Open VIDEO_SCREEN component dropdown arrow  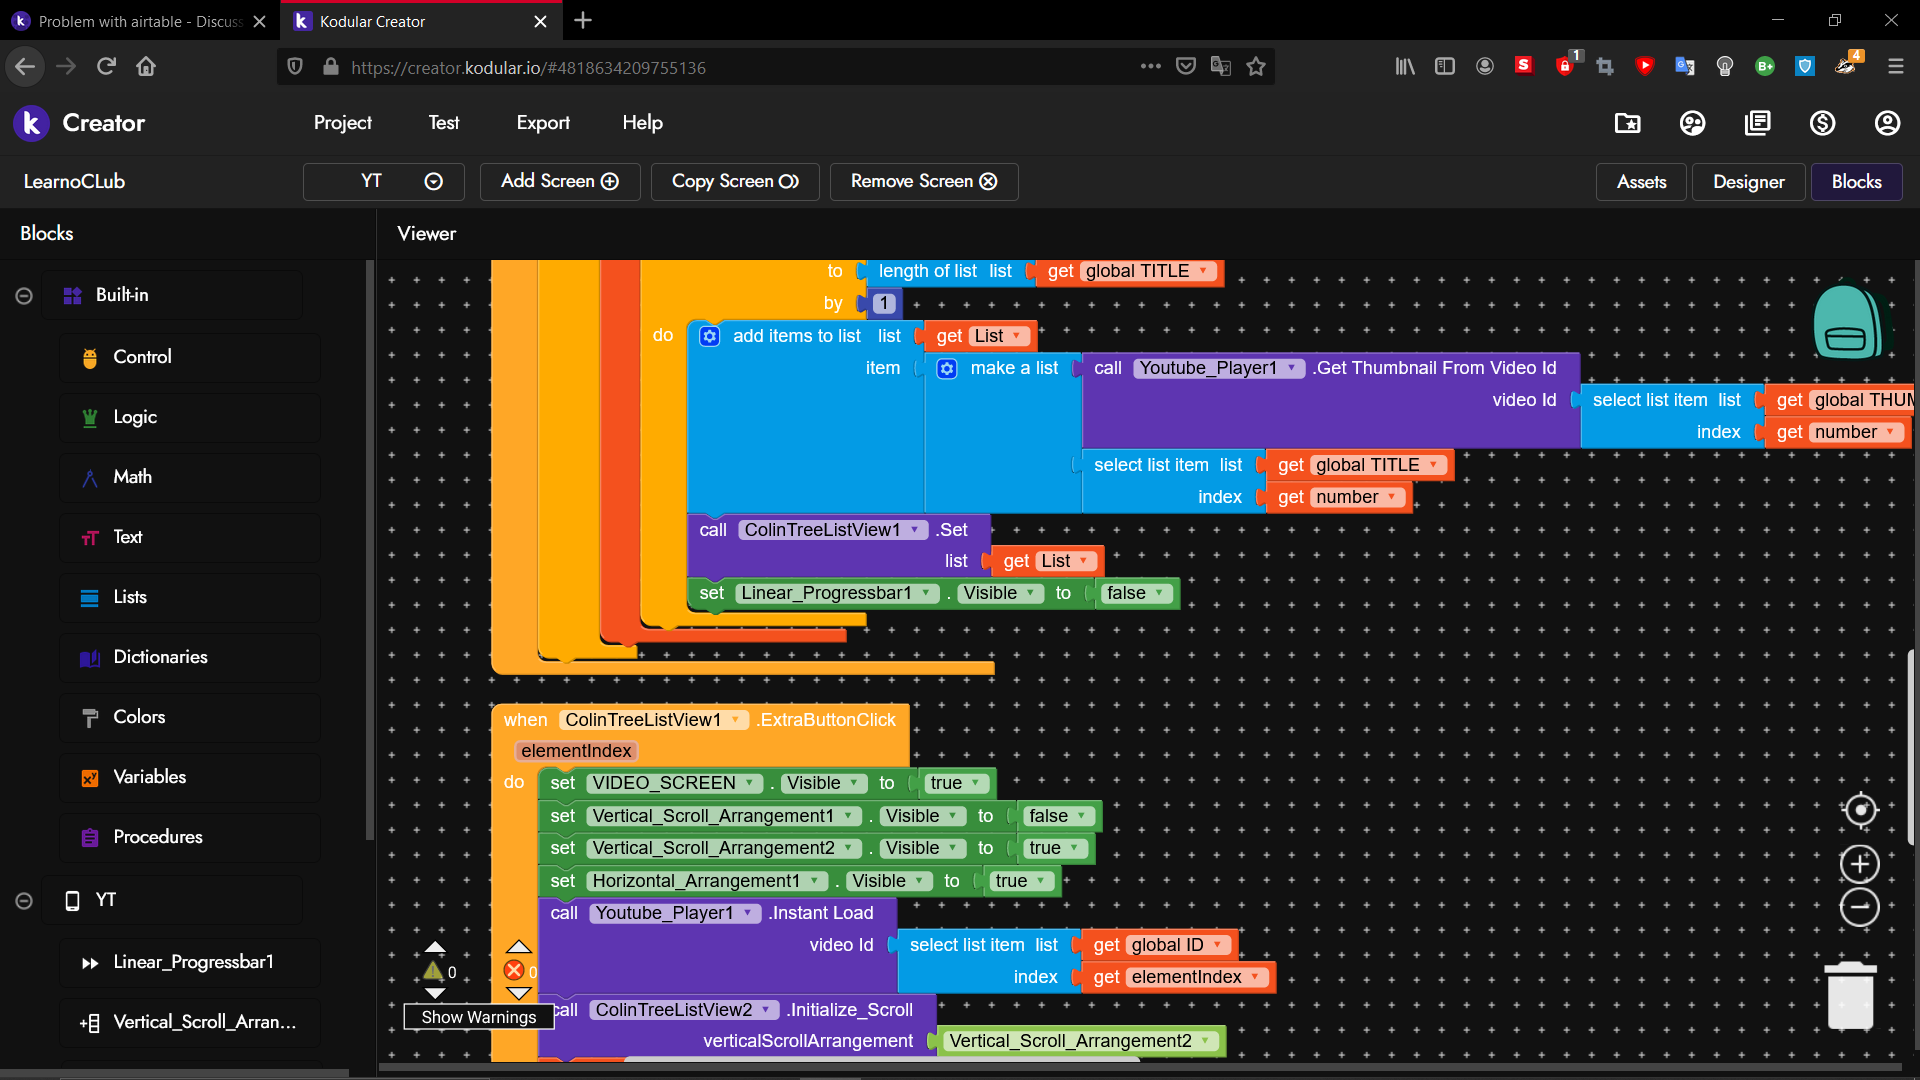tap(749, 783)
